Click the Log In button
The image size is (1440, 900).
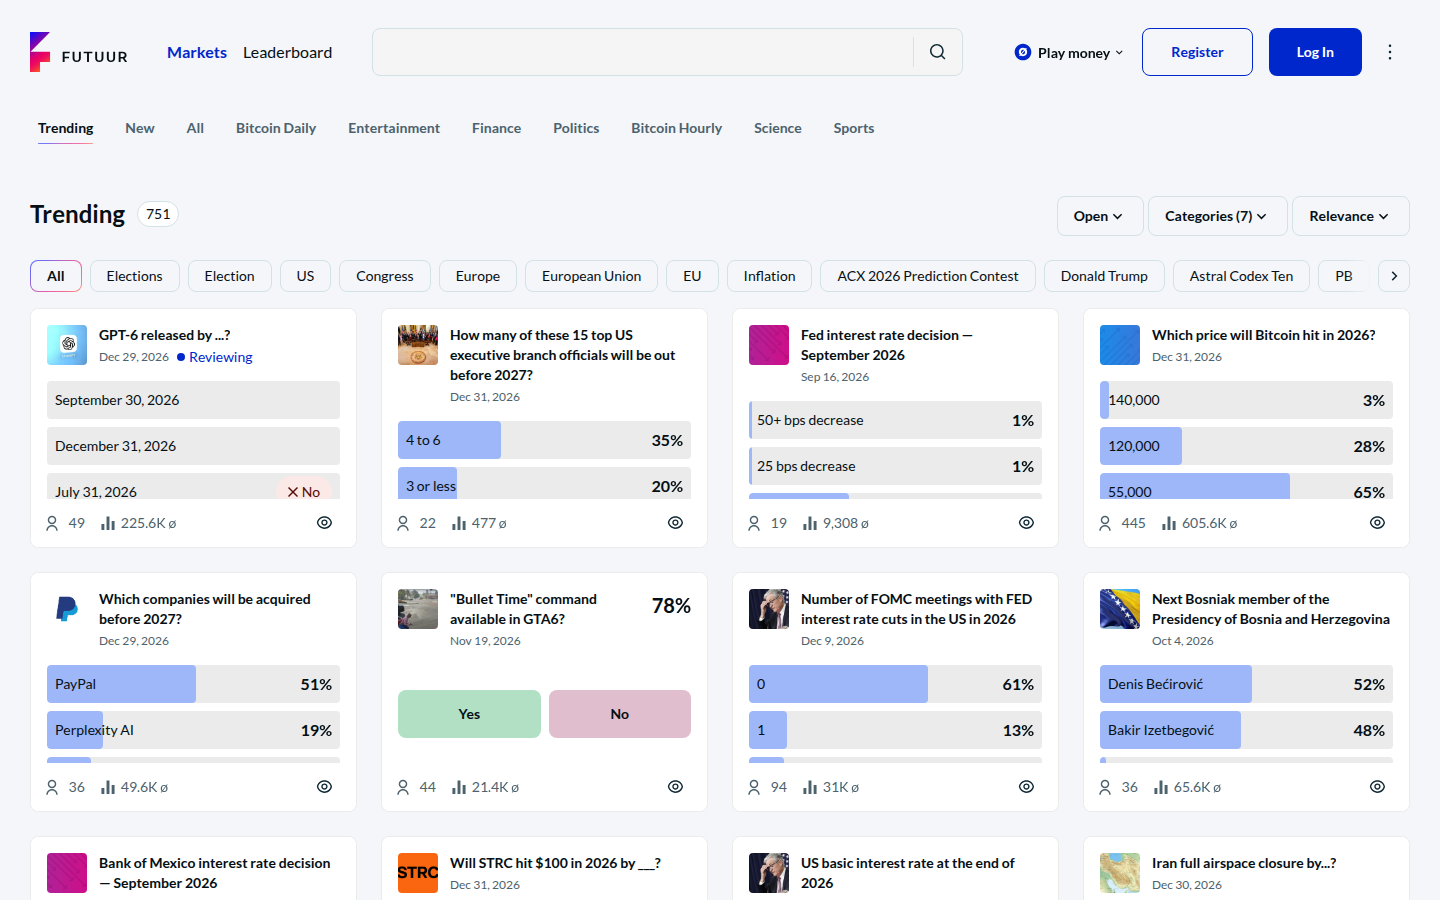[x=1315, y=52]
